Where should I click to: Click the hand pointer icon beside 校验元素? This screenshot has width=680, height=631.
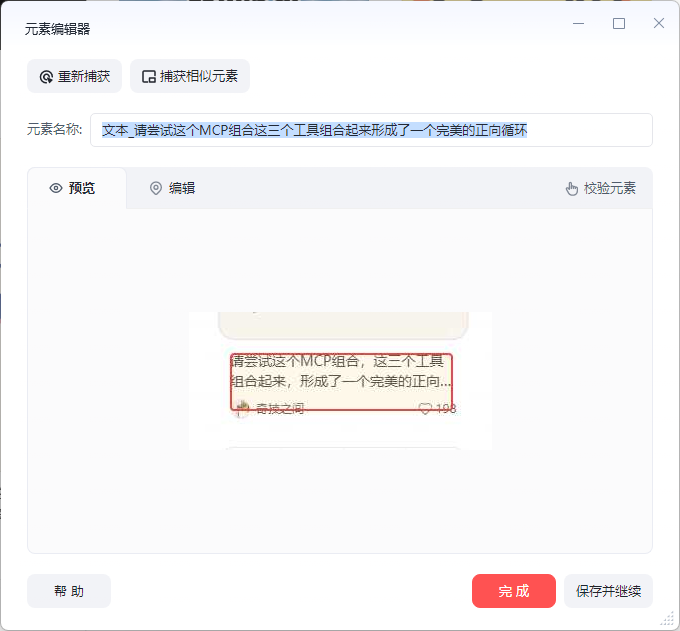click(x=572, y=189)
